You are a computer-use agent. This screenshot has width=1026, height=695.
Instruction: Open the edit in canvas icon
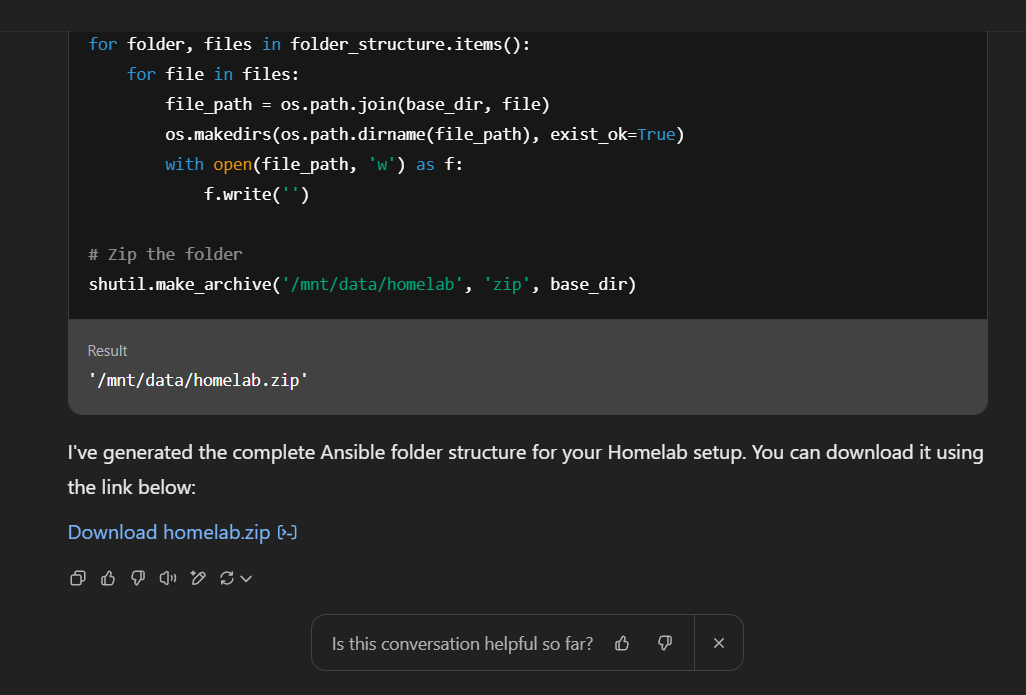(x=198, y=578)
